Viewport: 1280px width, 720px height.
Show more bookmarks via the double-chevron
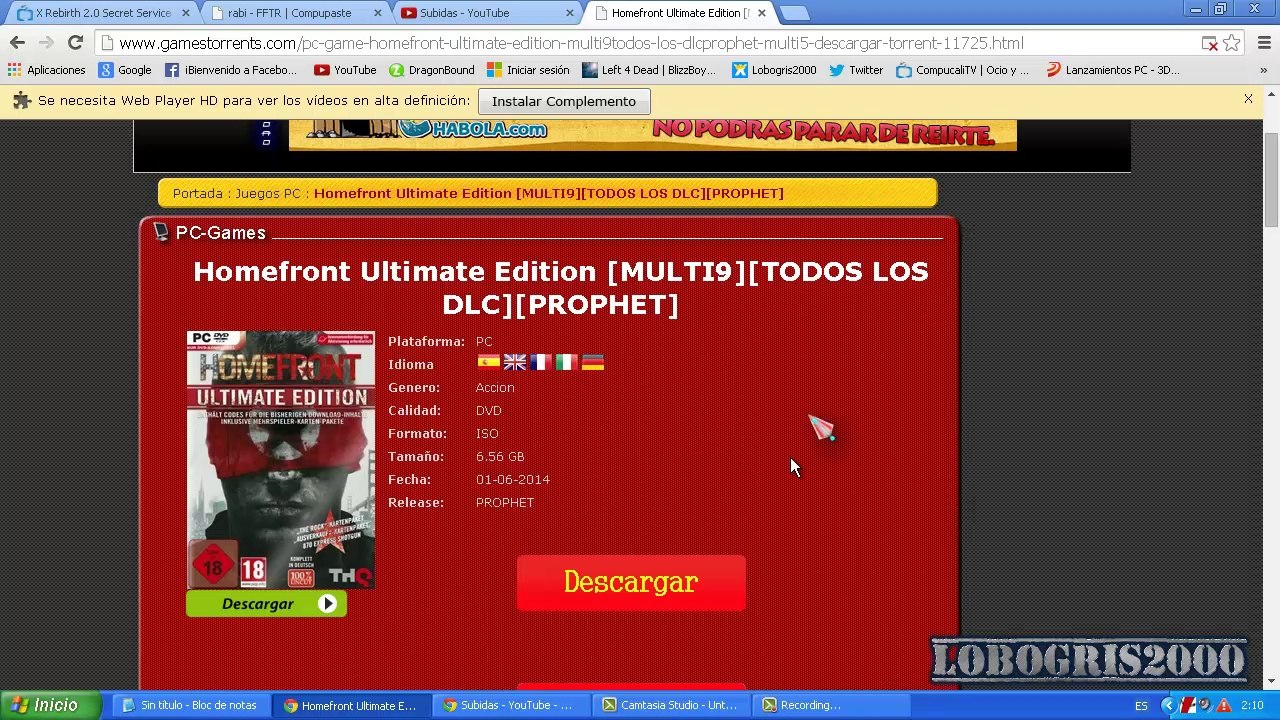[1263, 70]
